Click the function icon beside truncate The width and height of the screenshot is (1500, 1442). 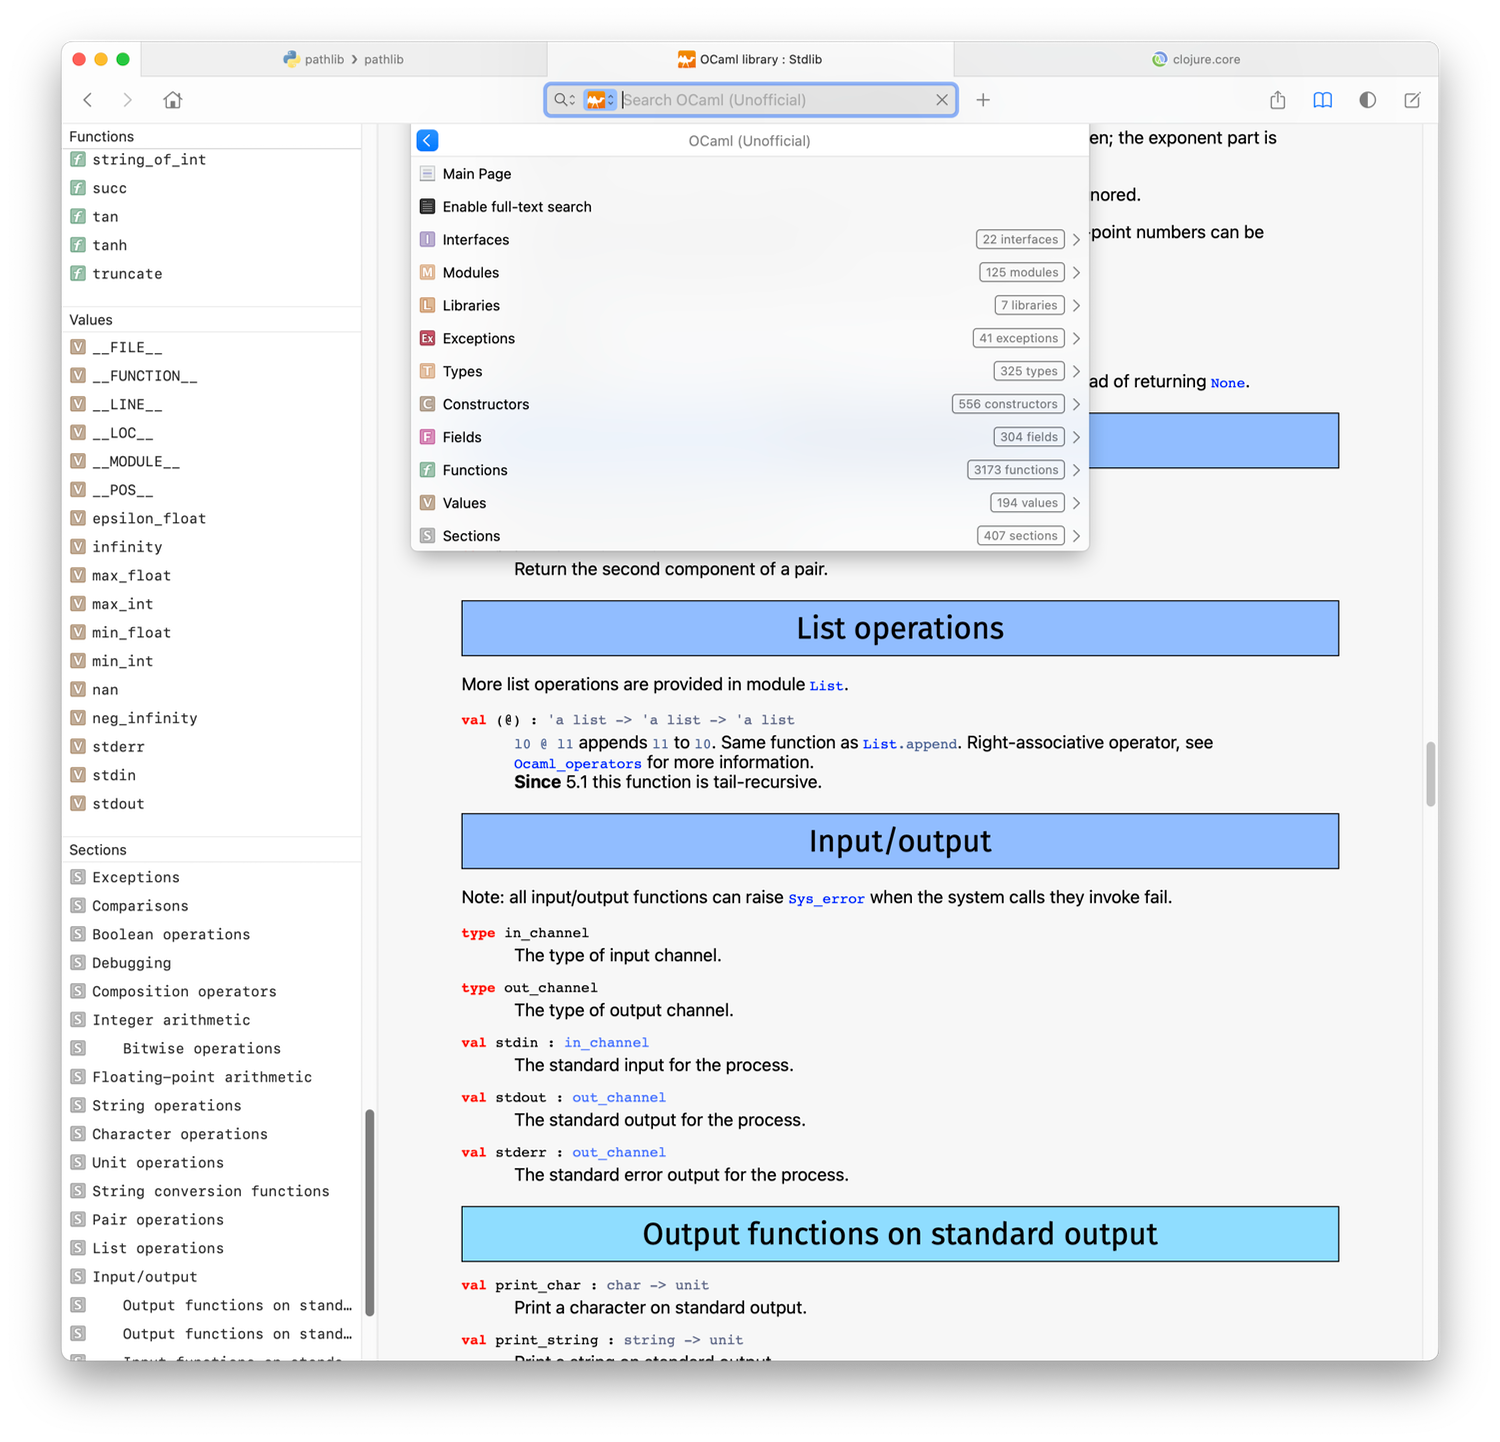point(78,274)
